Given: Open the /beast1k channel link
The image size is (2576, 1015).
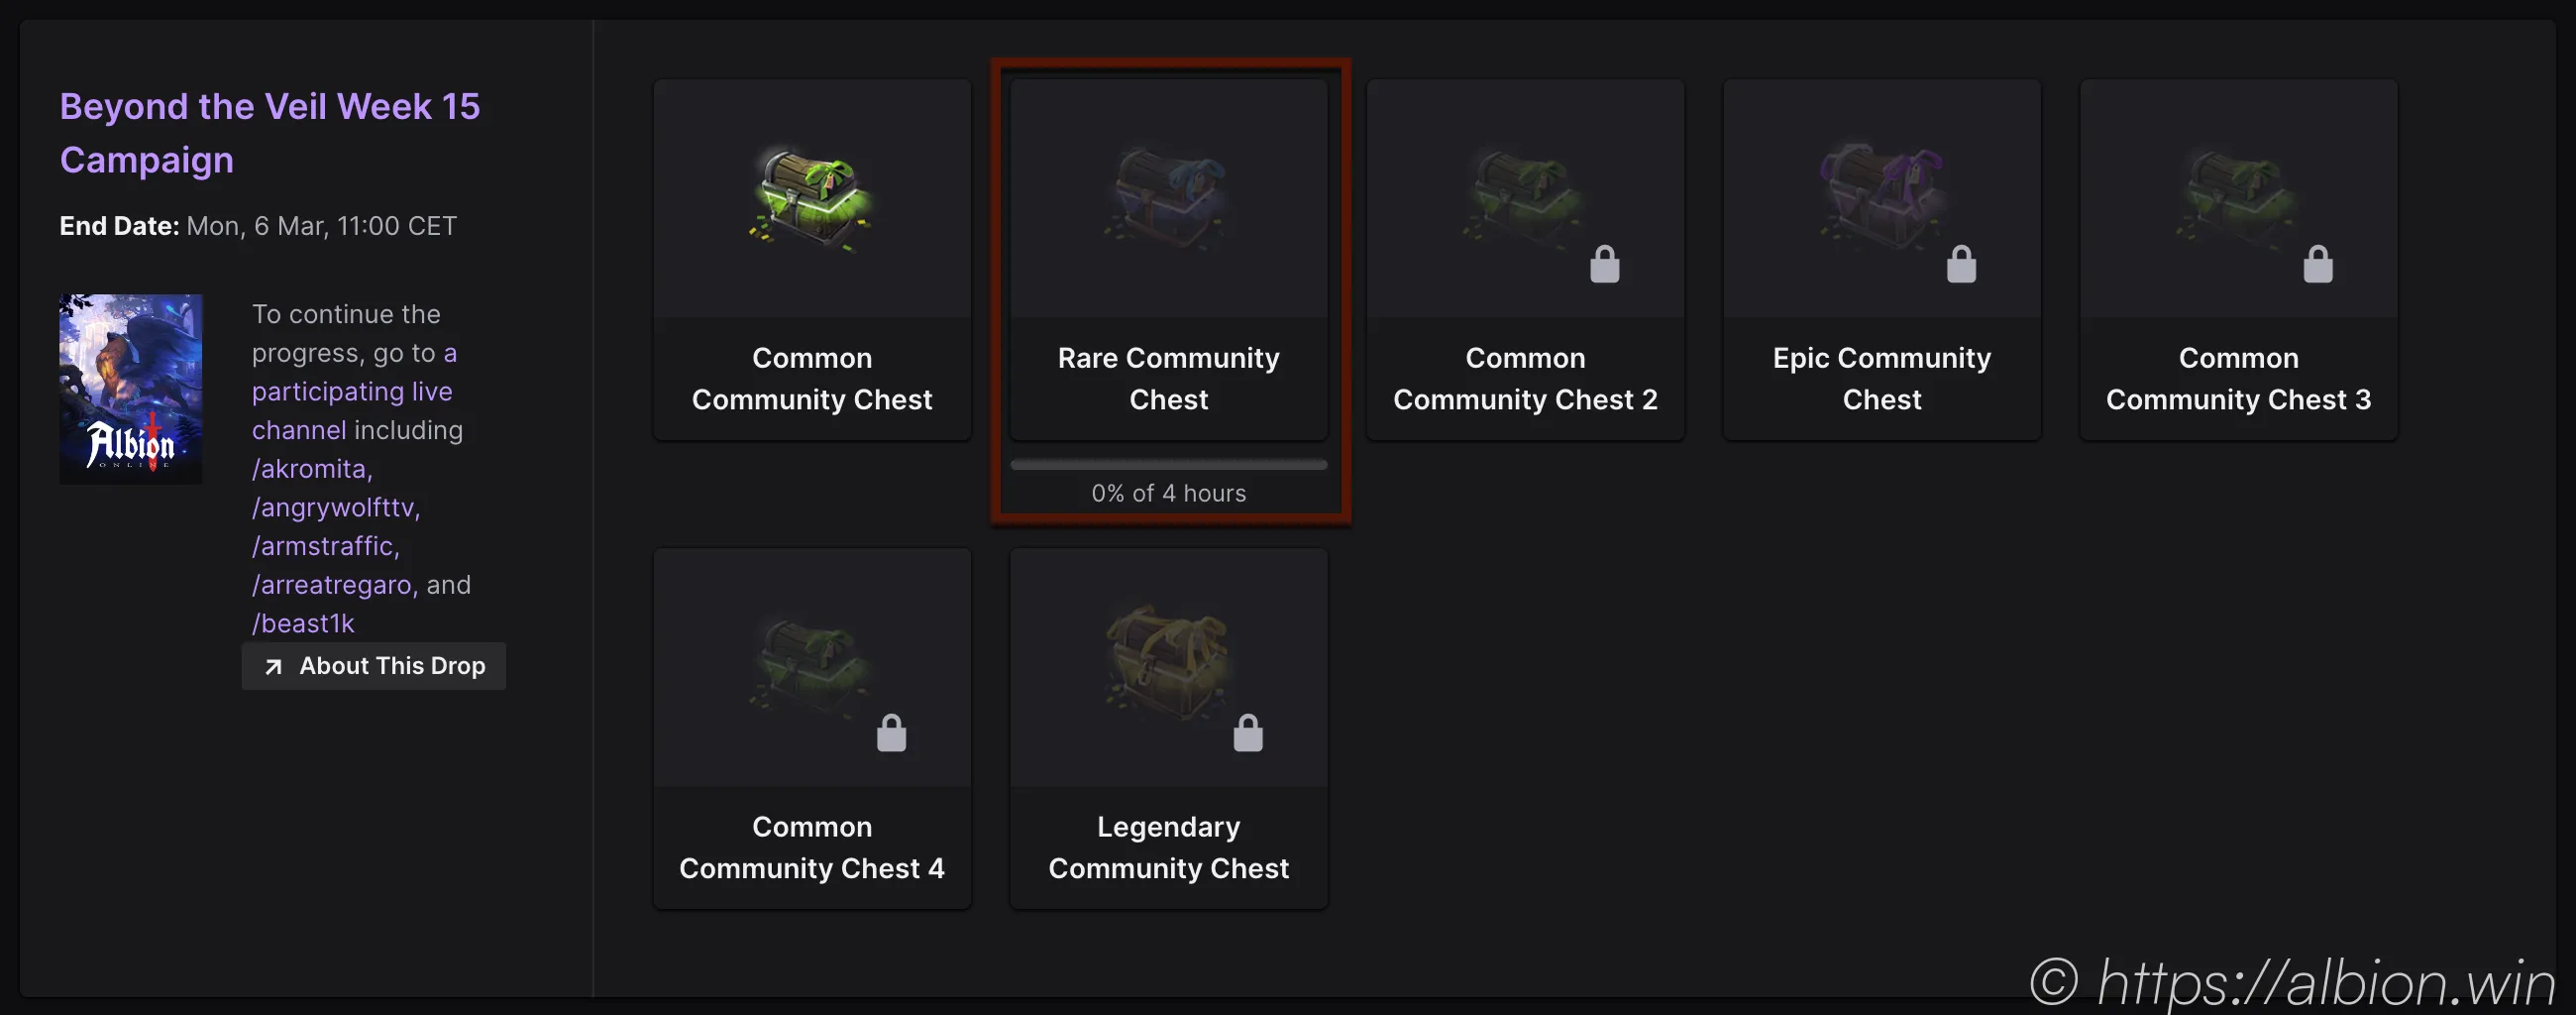Looking at the screenshot, I should click(x=303, y=623).
